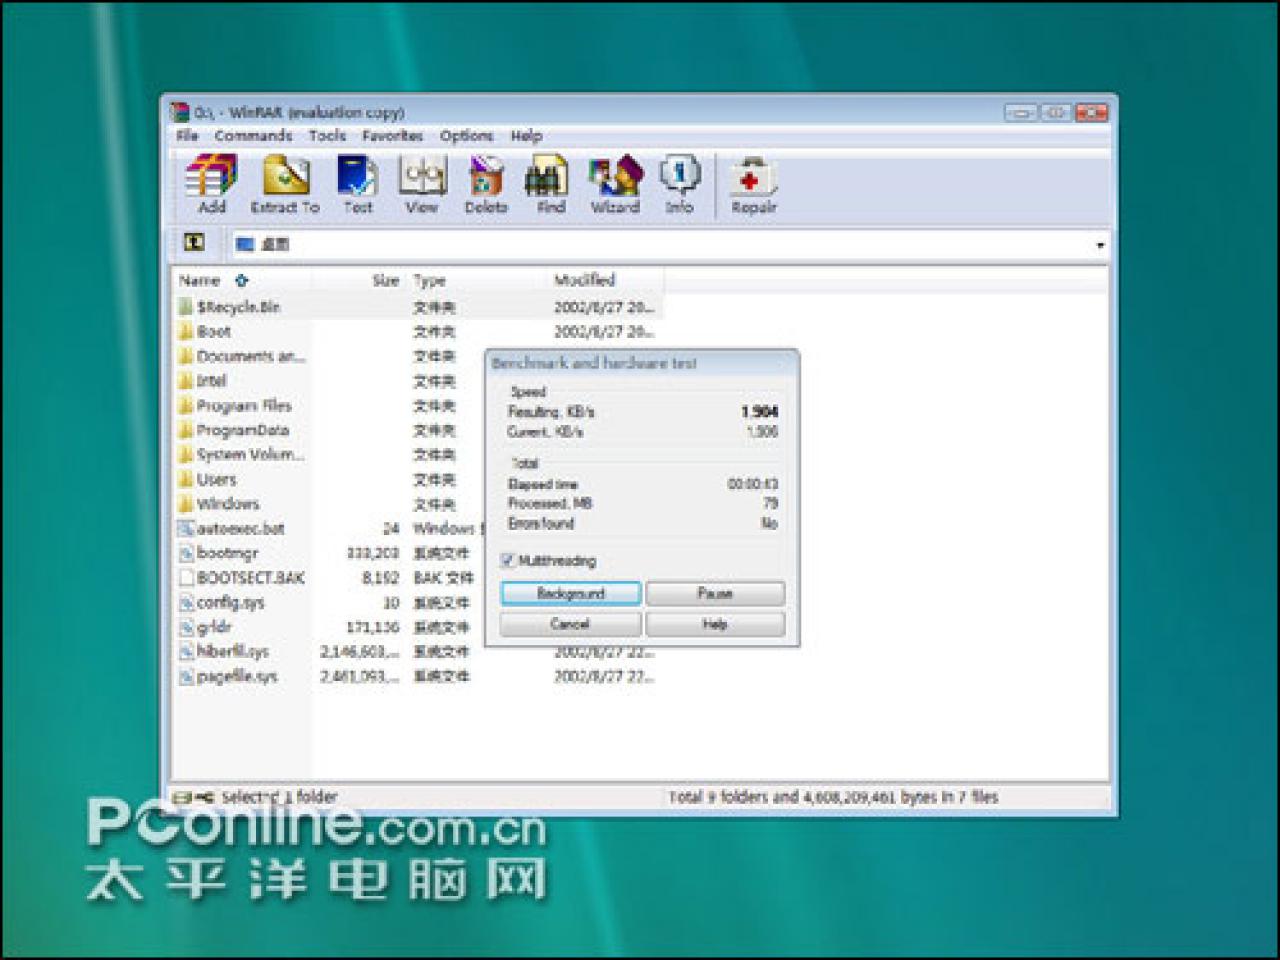Click the Total 9 folders status text

[834, 797]
